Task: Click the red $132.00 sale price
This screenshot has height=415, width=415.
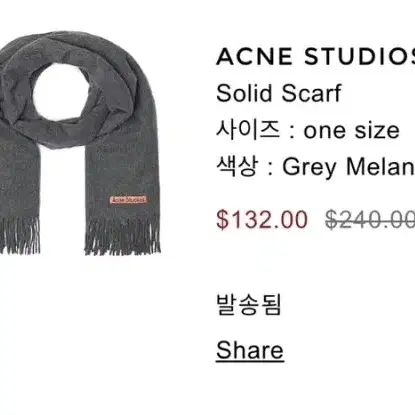Action: (x=262, y=220)
